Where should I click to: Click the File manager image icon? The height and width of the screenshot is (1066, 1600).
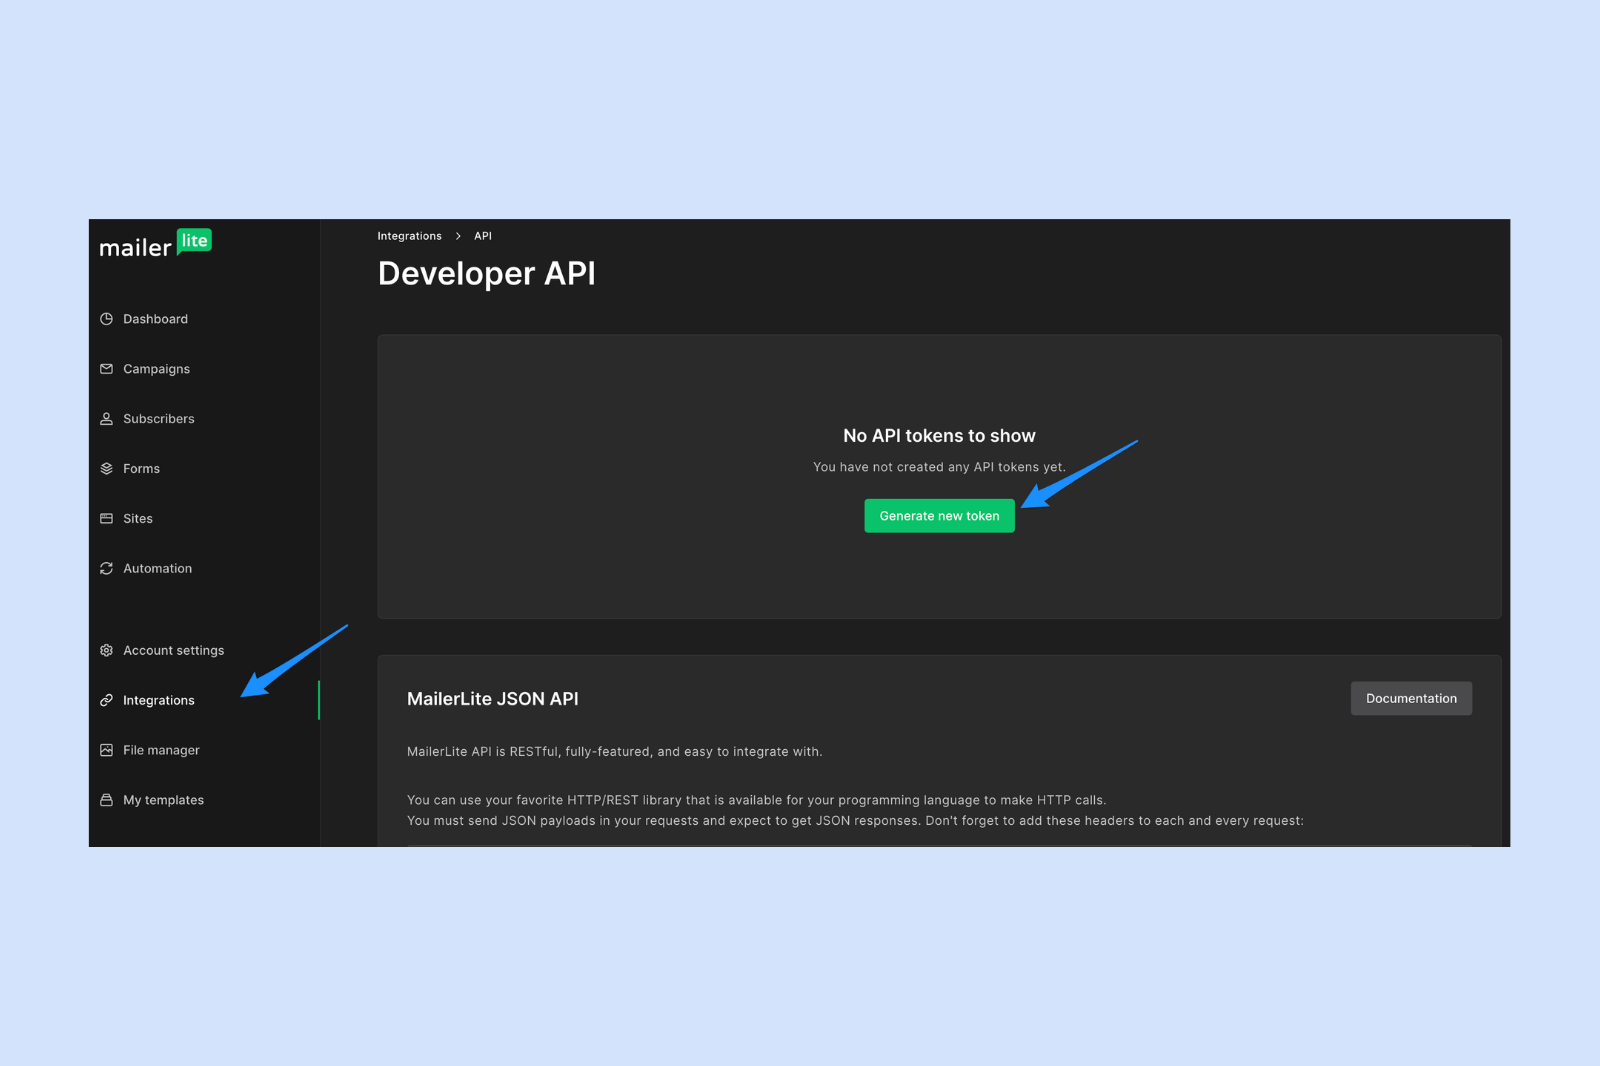tap(106, 751)
